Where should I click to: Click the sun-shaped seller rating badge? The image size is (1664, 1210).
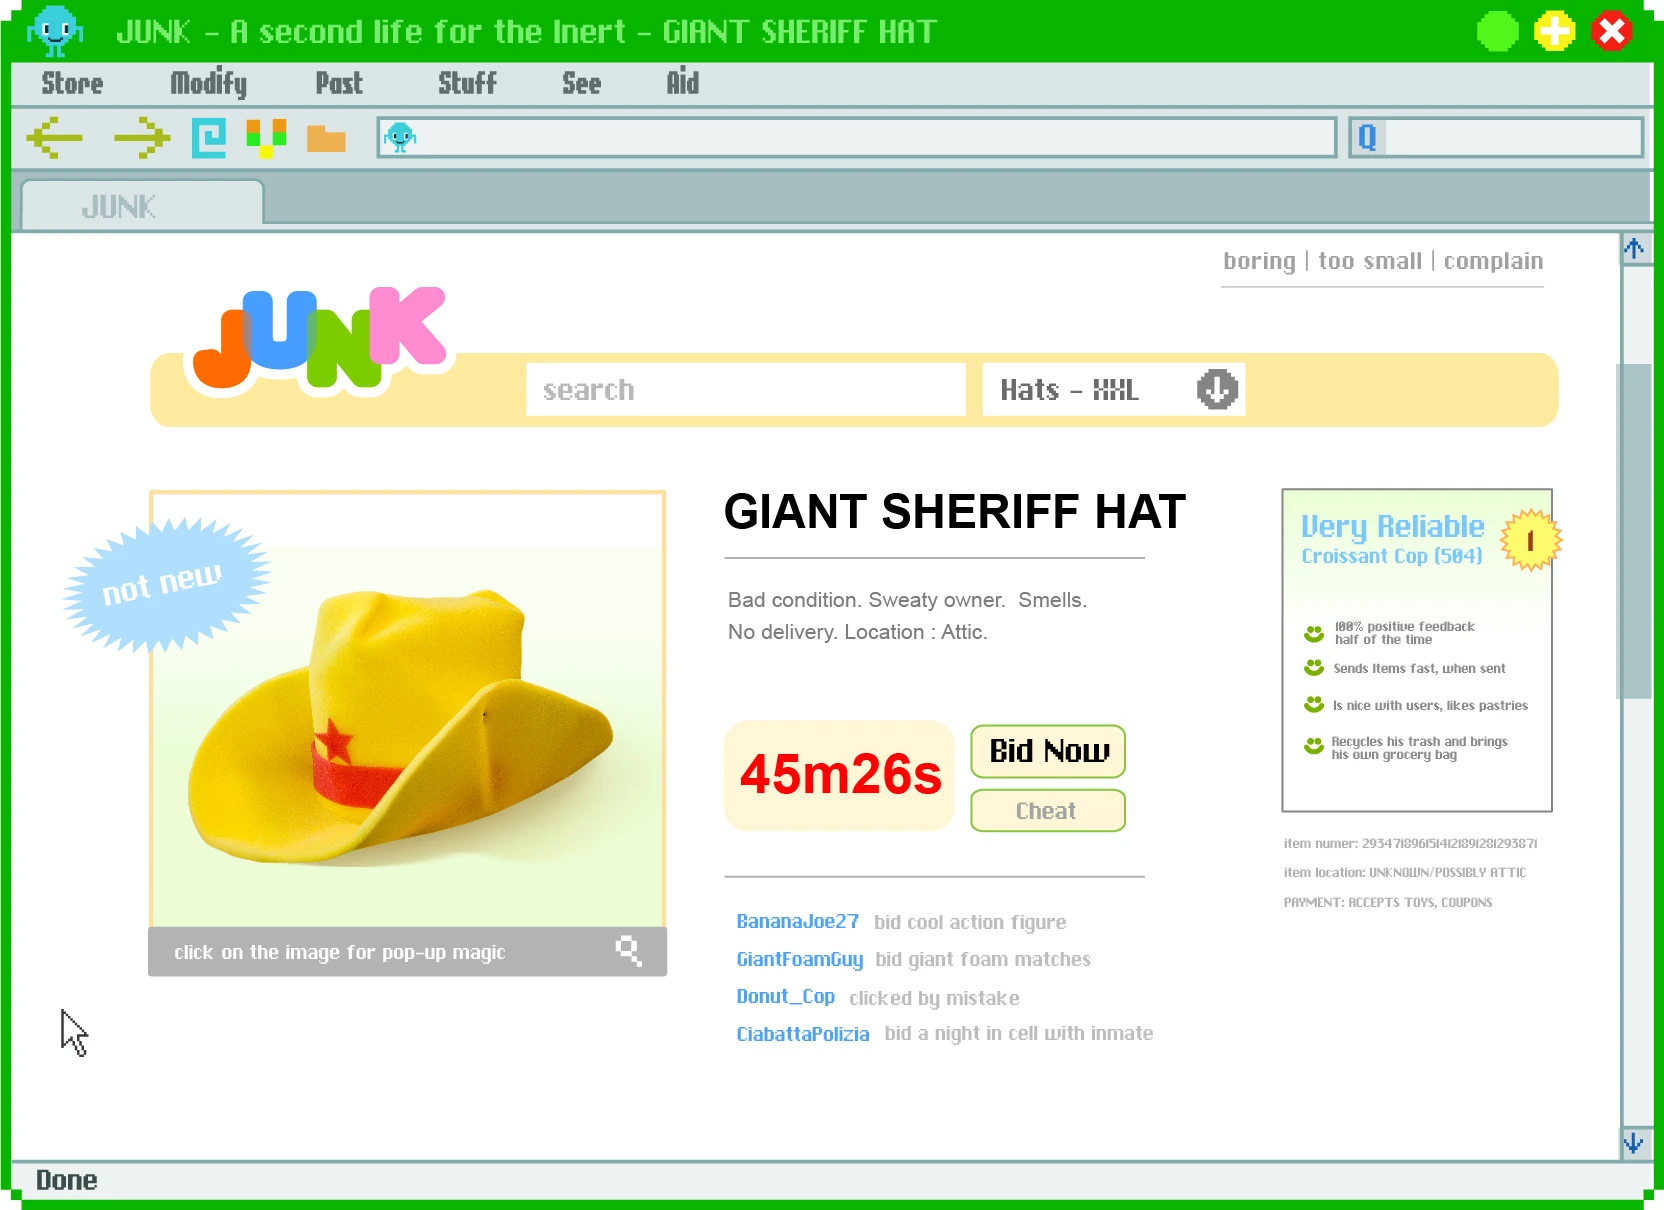[x=1529, y=541]
